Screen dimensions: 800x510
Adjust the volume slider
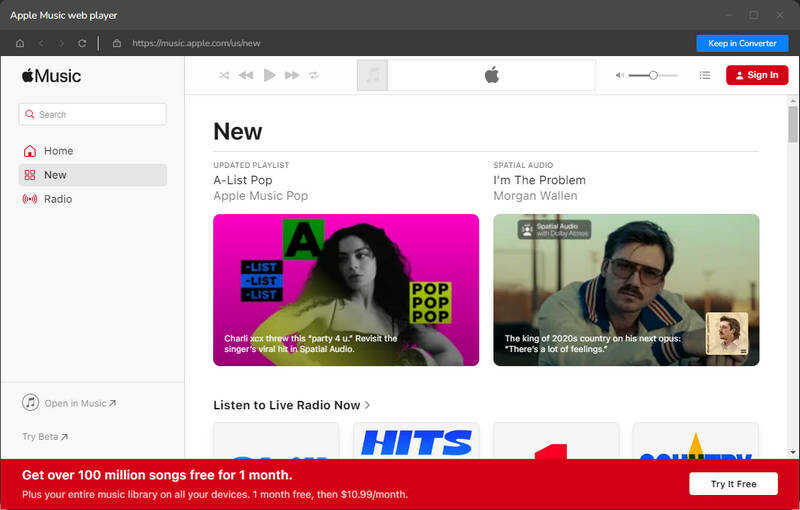click(653, 75)
